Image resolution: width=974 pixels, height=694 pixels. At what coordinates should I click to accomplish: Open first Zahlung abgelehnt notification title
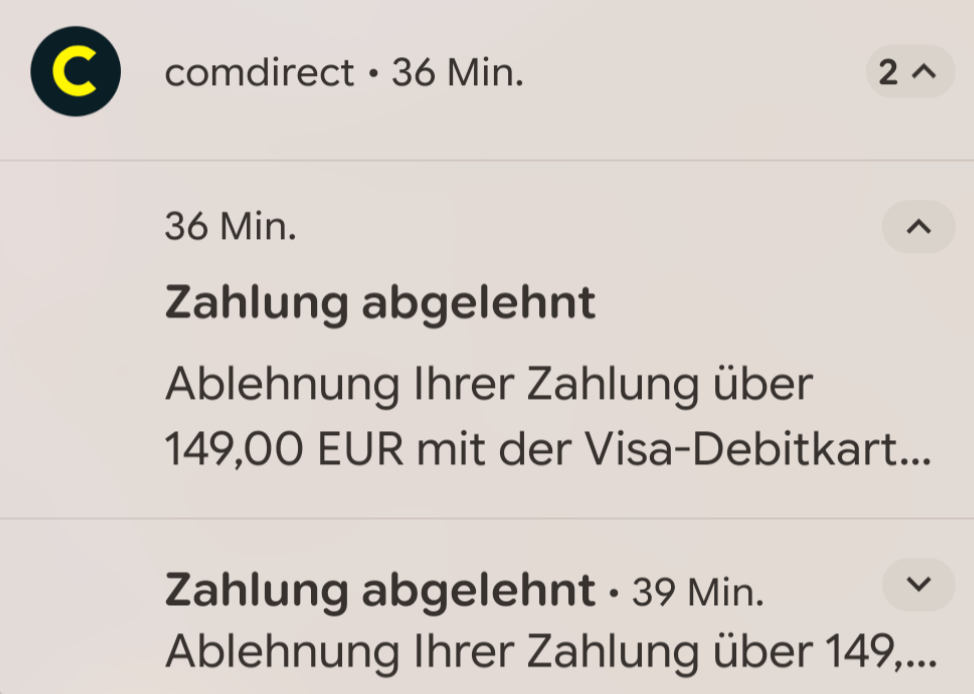coord(380,303)
